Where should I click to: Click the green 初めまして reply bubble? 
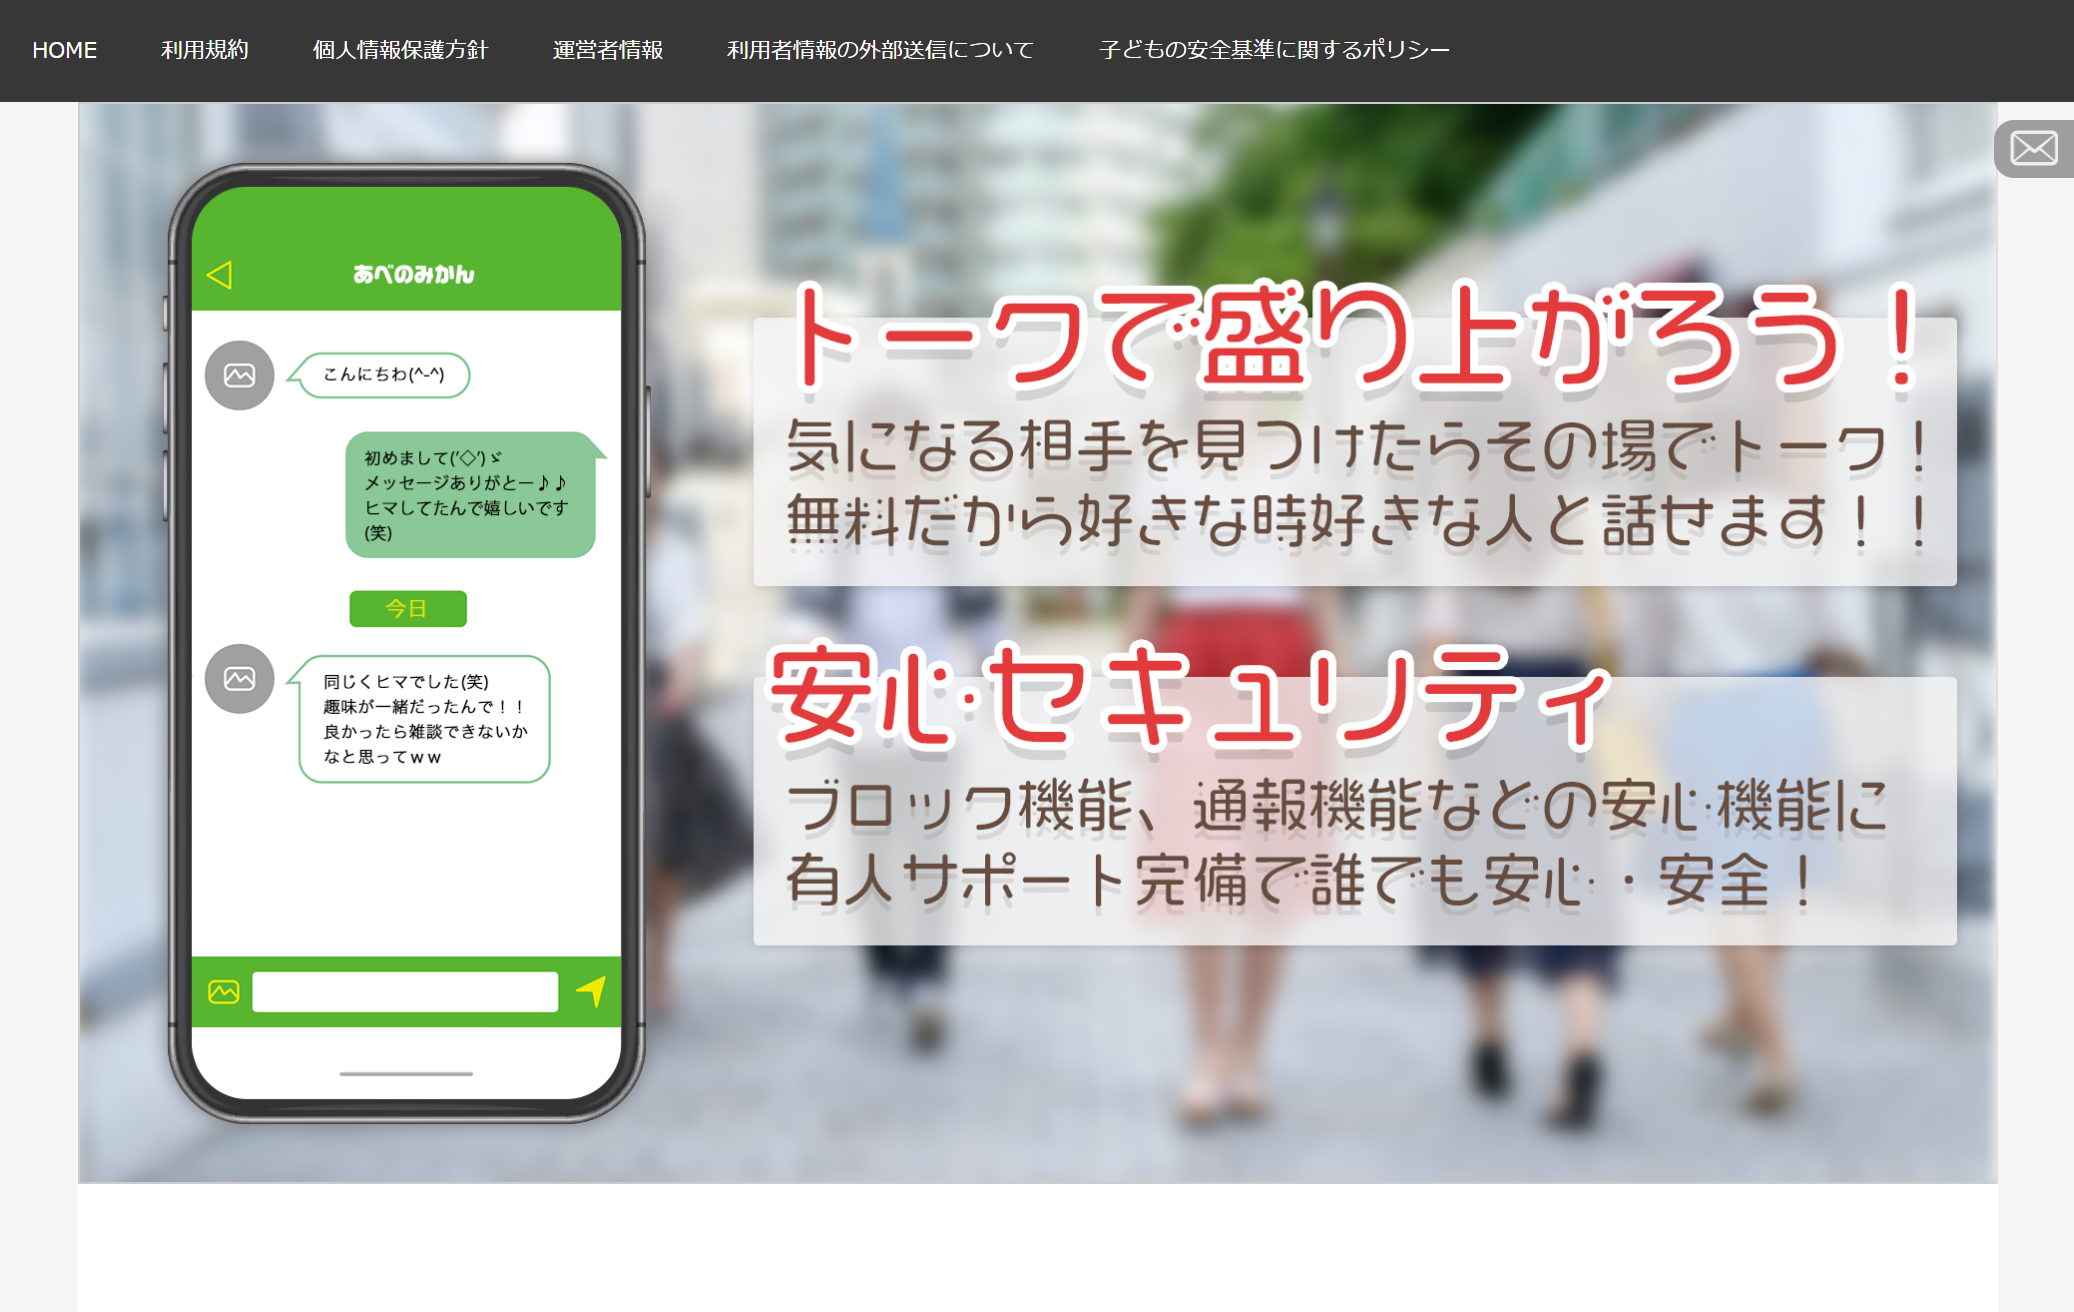pos(470,495)
